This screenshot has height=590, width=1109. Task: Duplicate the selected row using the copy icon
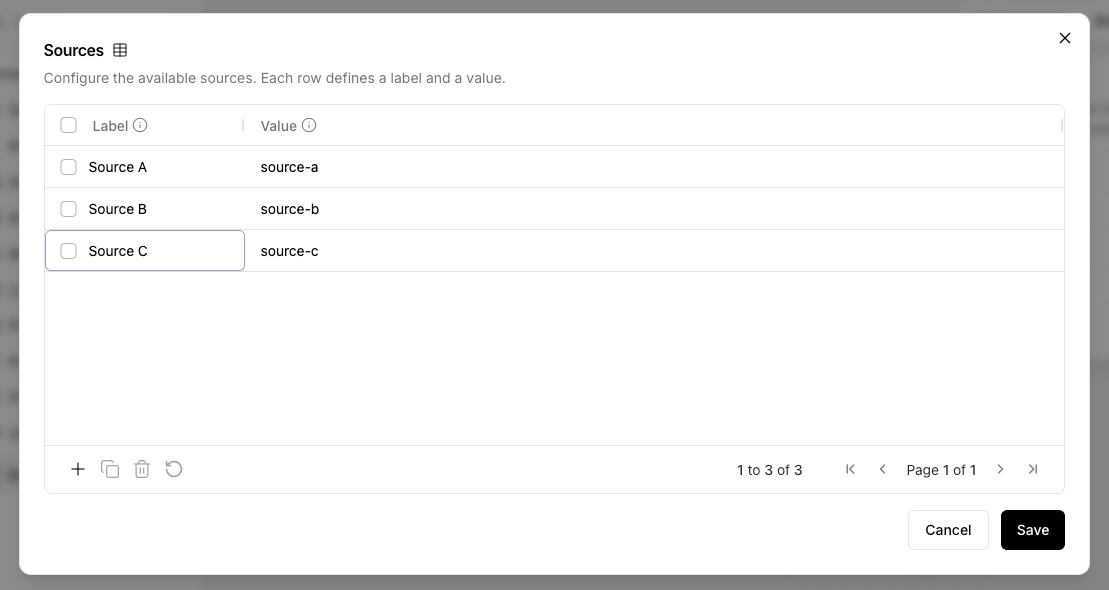tap(110, 469)
